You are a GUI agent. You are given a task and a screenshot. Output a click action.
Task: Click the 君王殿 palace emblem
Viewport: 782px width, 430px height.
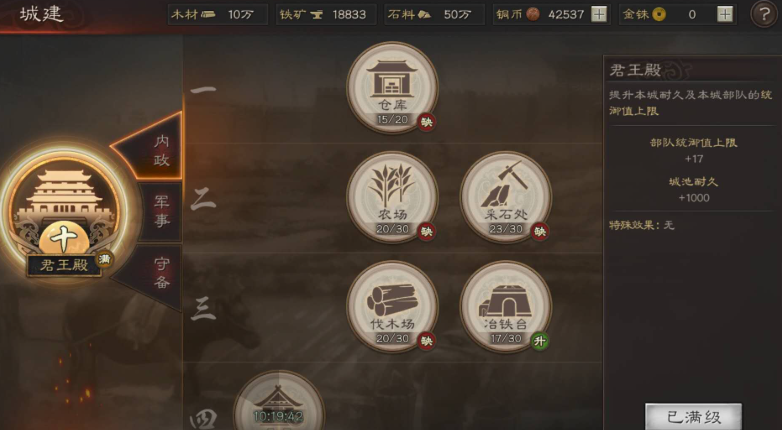[x=64, y=212]
